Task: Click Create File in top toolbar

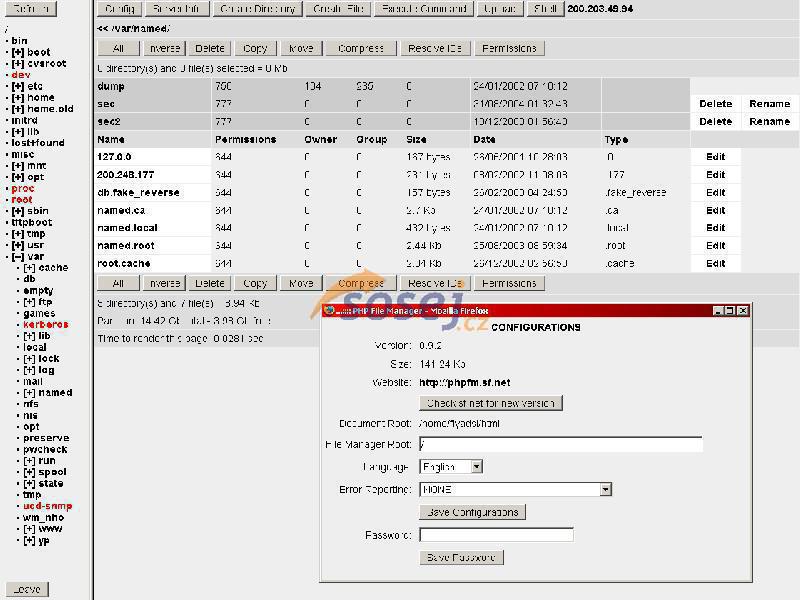Action: point(338,9)
